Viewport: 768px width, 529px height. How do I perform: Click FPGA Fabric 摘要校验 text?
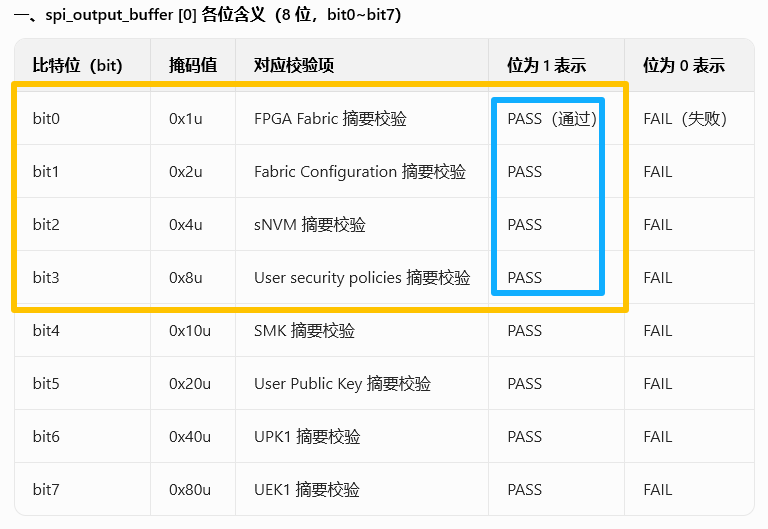point(330,119)
